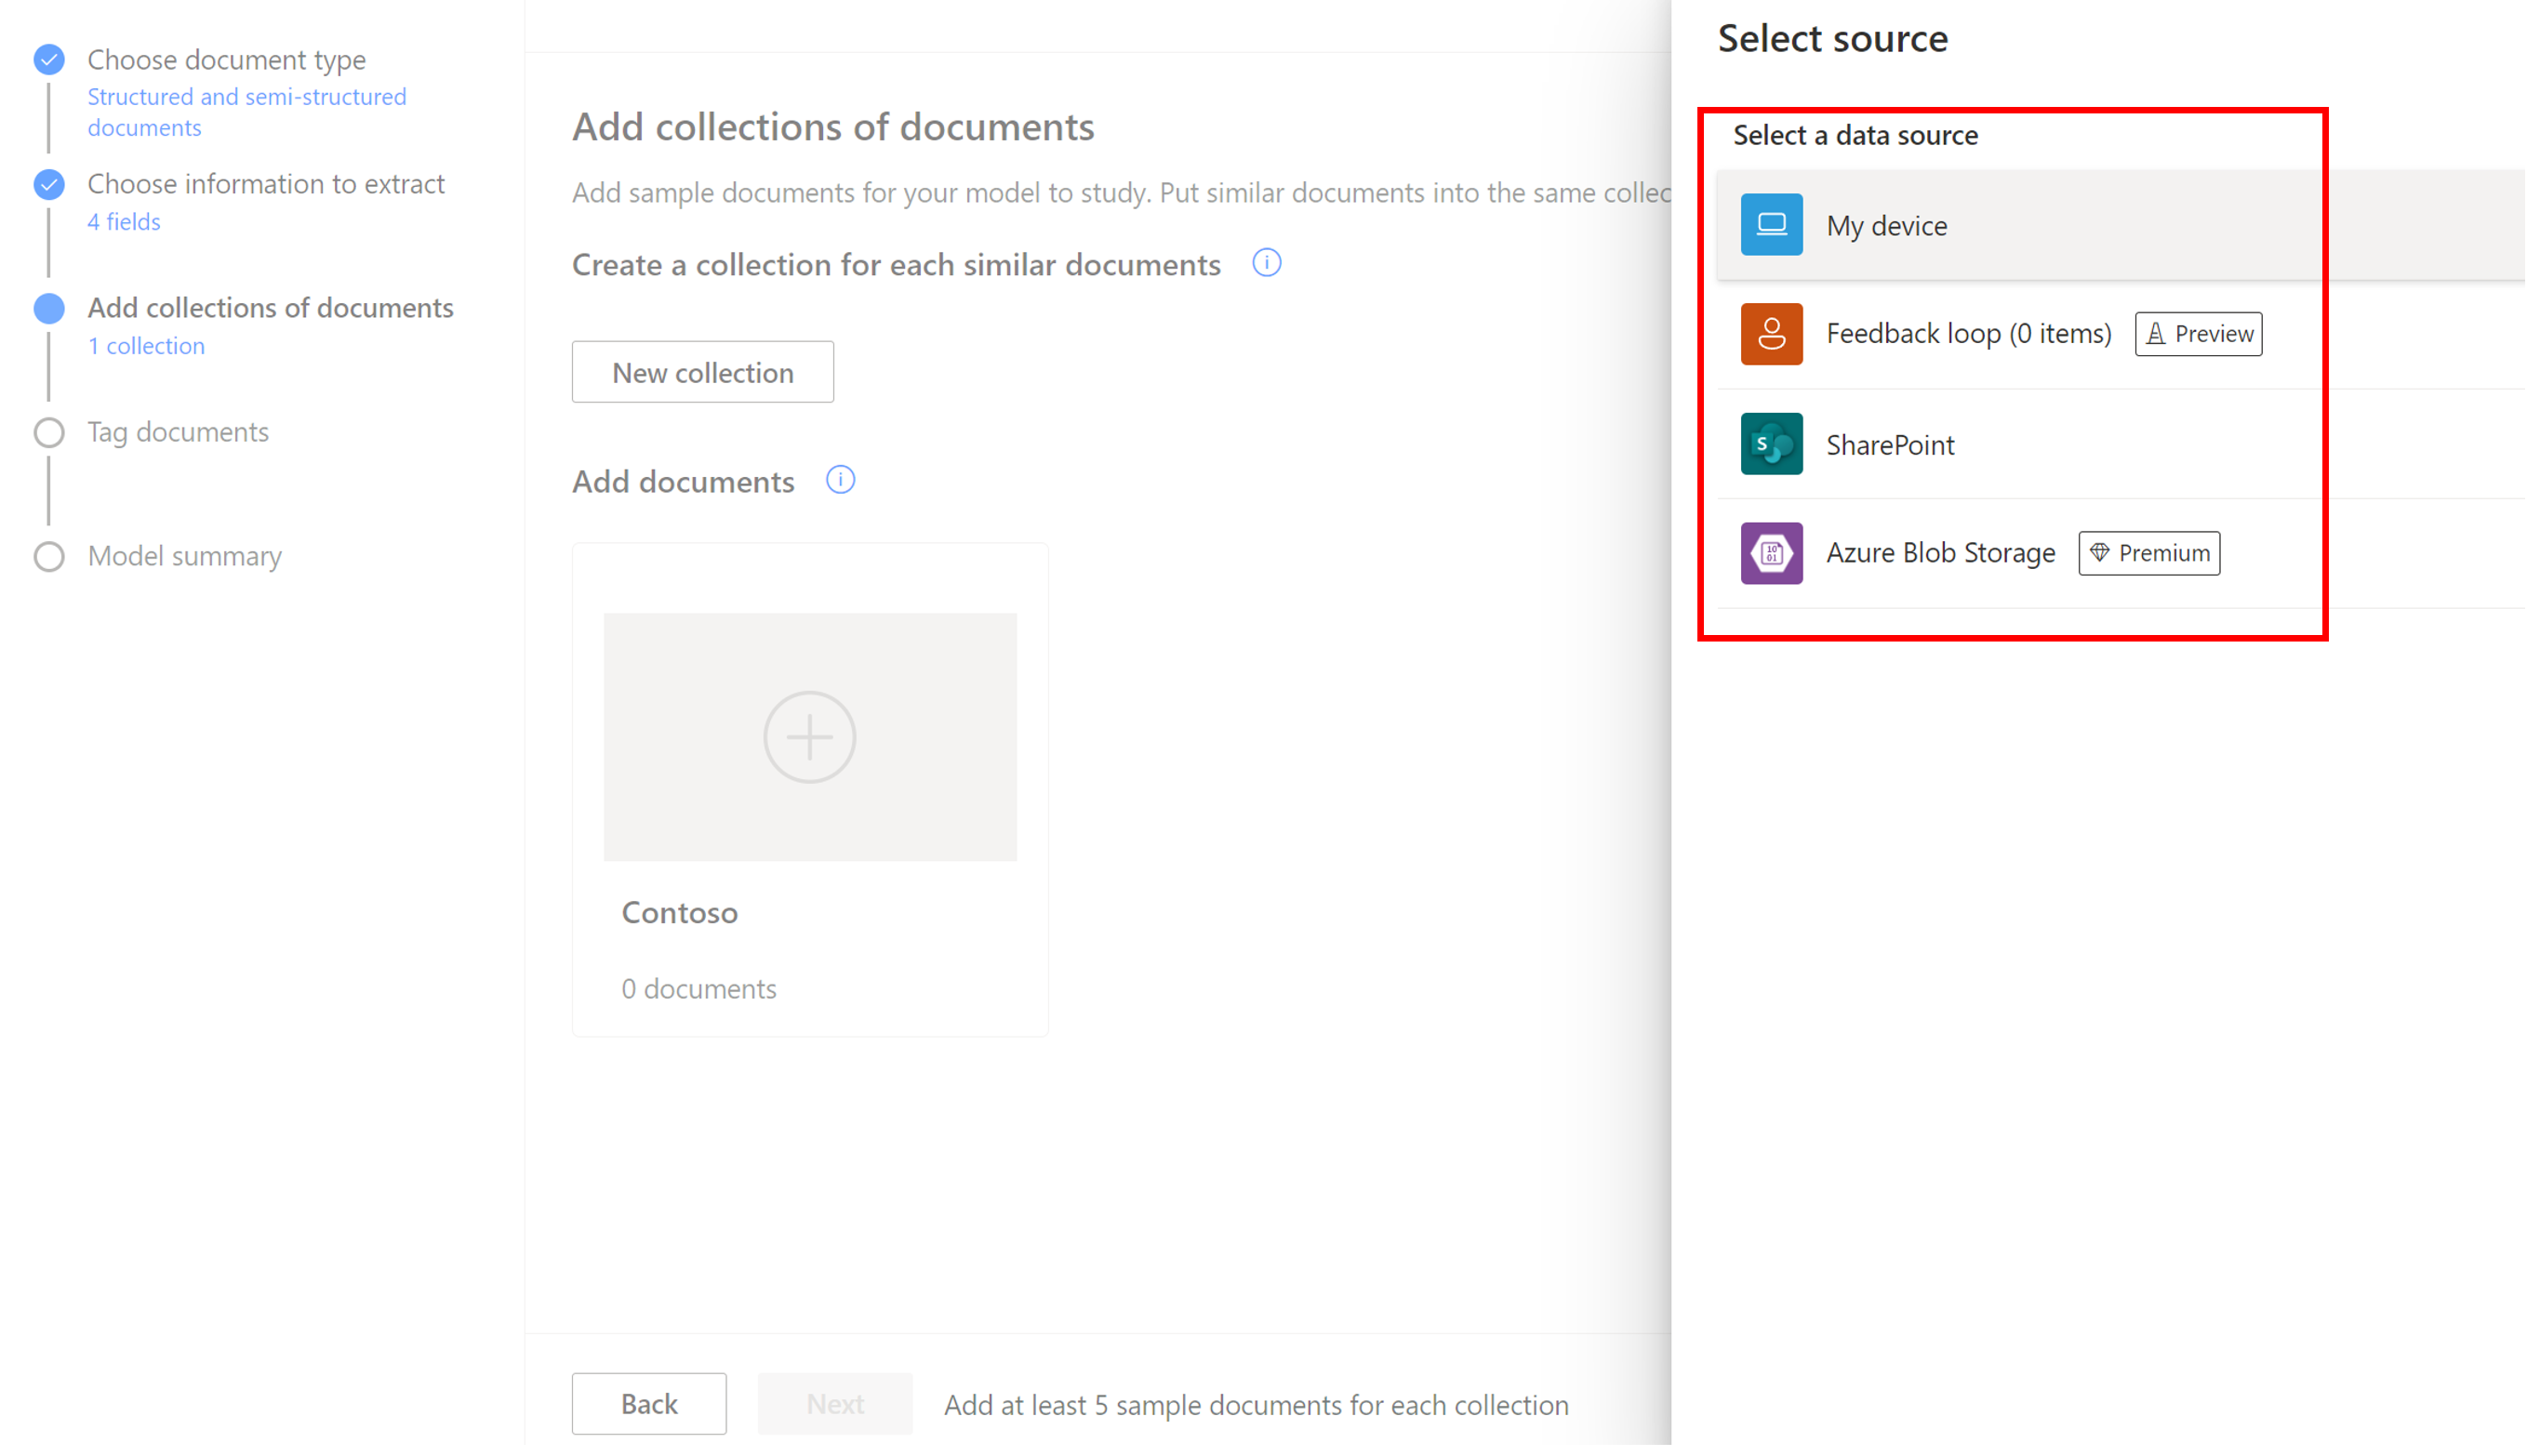
Task: Click the plus icon to add documents
Action: point(808,737)
